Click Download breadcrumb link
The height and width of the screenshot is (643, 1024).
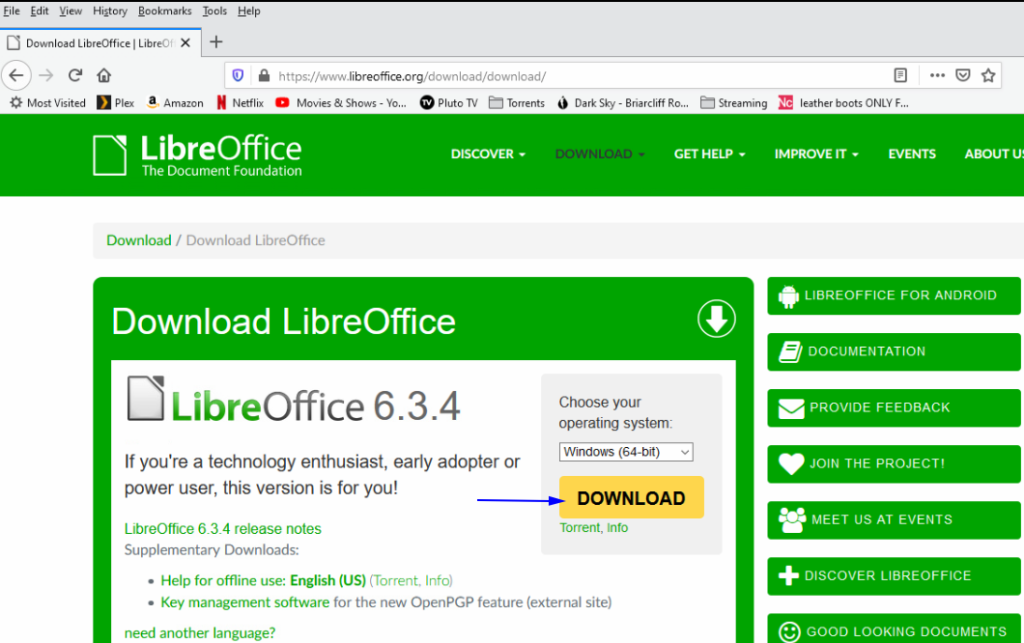(x=138, y=240)
